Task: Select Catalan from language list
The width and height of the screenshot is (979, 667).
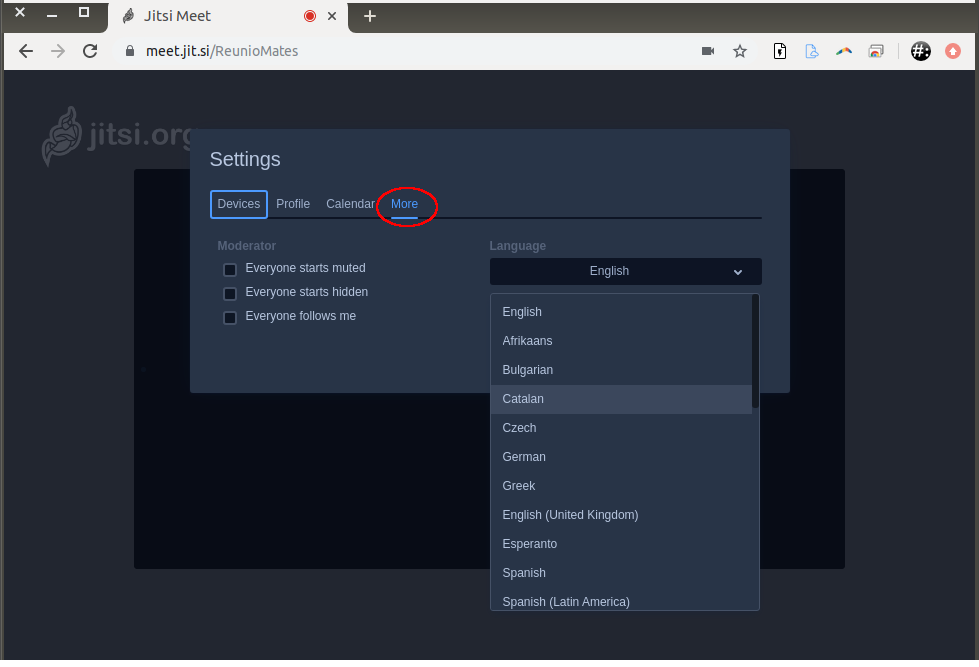Action: (523, 399)
